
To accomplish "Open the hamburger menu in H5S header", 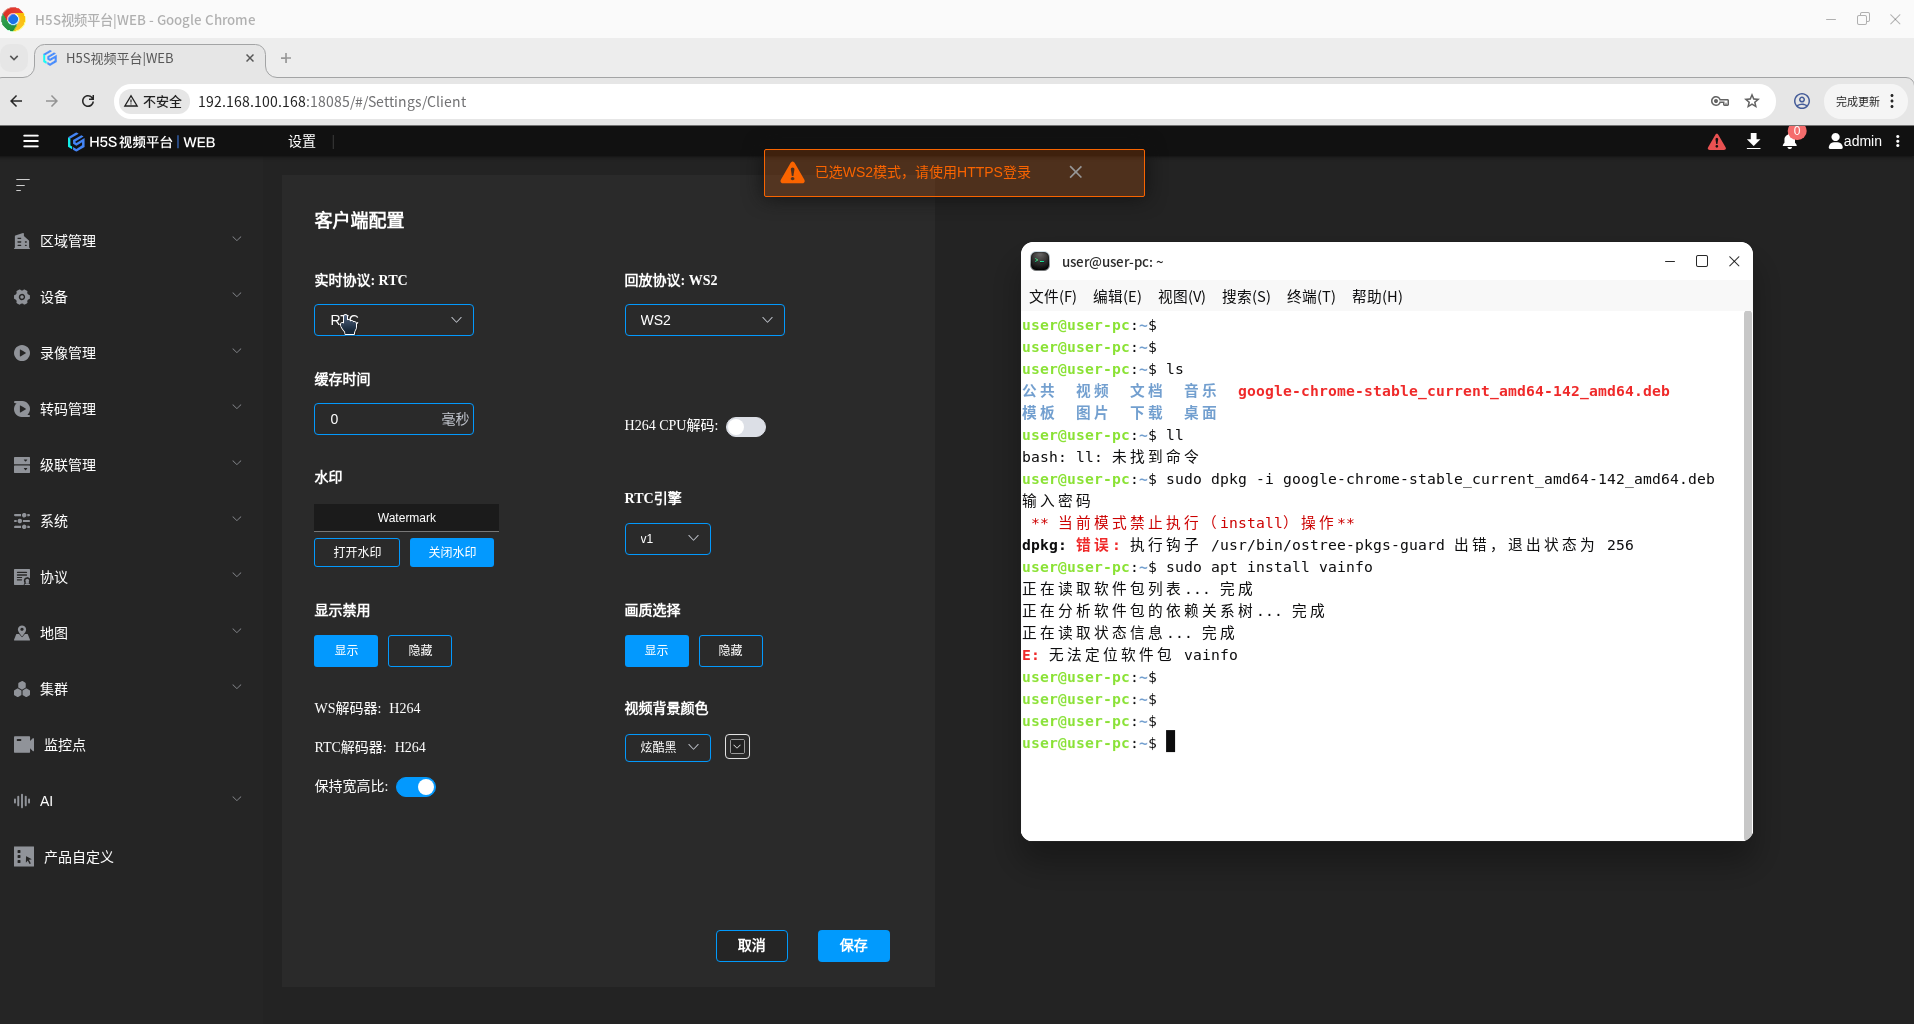I will click(x=31, y=142).
